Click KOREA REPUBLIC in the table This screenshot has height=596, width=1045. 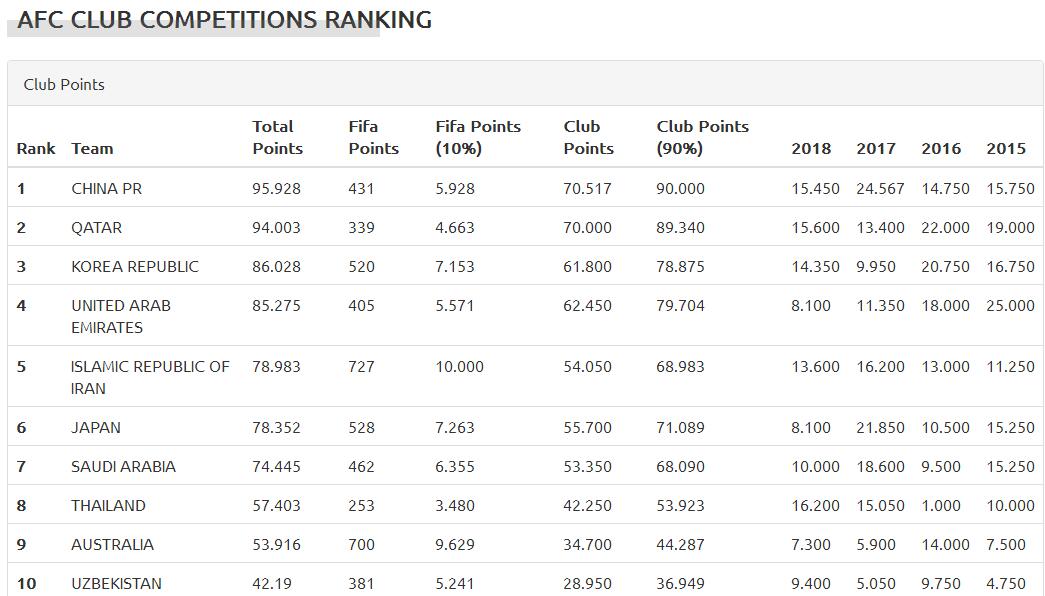click(x=134, y=266)
